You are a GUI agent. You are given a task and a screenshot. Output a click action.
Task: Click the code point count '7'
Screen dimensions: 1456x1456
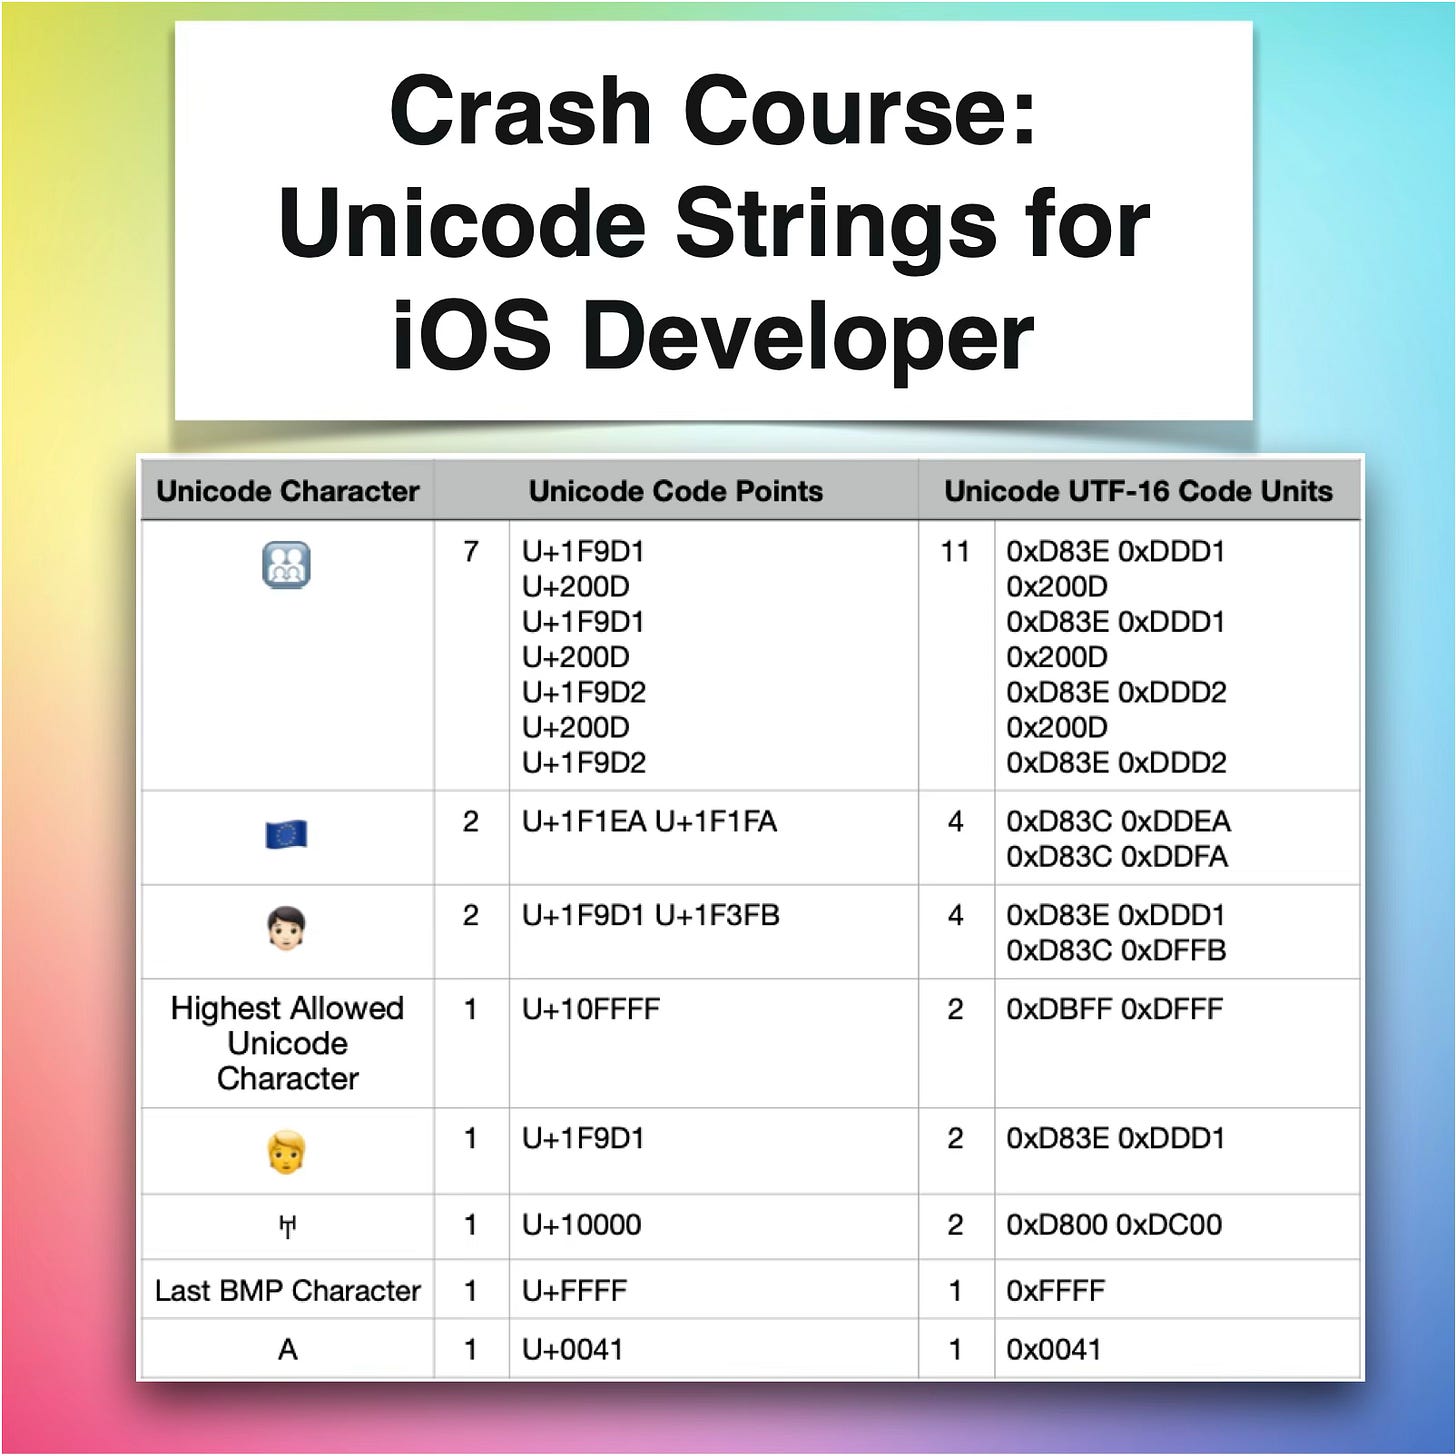pyautogui.click(x=471, y=551)
